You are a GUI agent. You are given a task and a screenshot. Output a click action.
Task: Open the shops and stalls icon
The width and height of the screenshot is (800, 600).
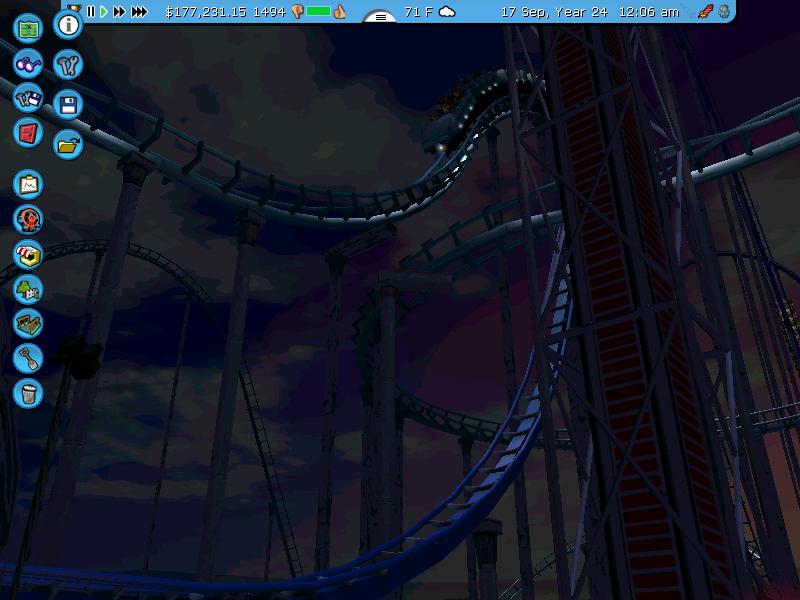(28, 254)
